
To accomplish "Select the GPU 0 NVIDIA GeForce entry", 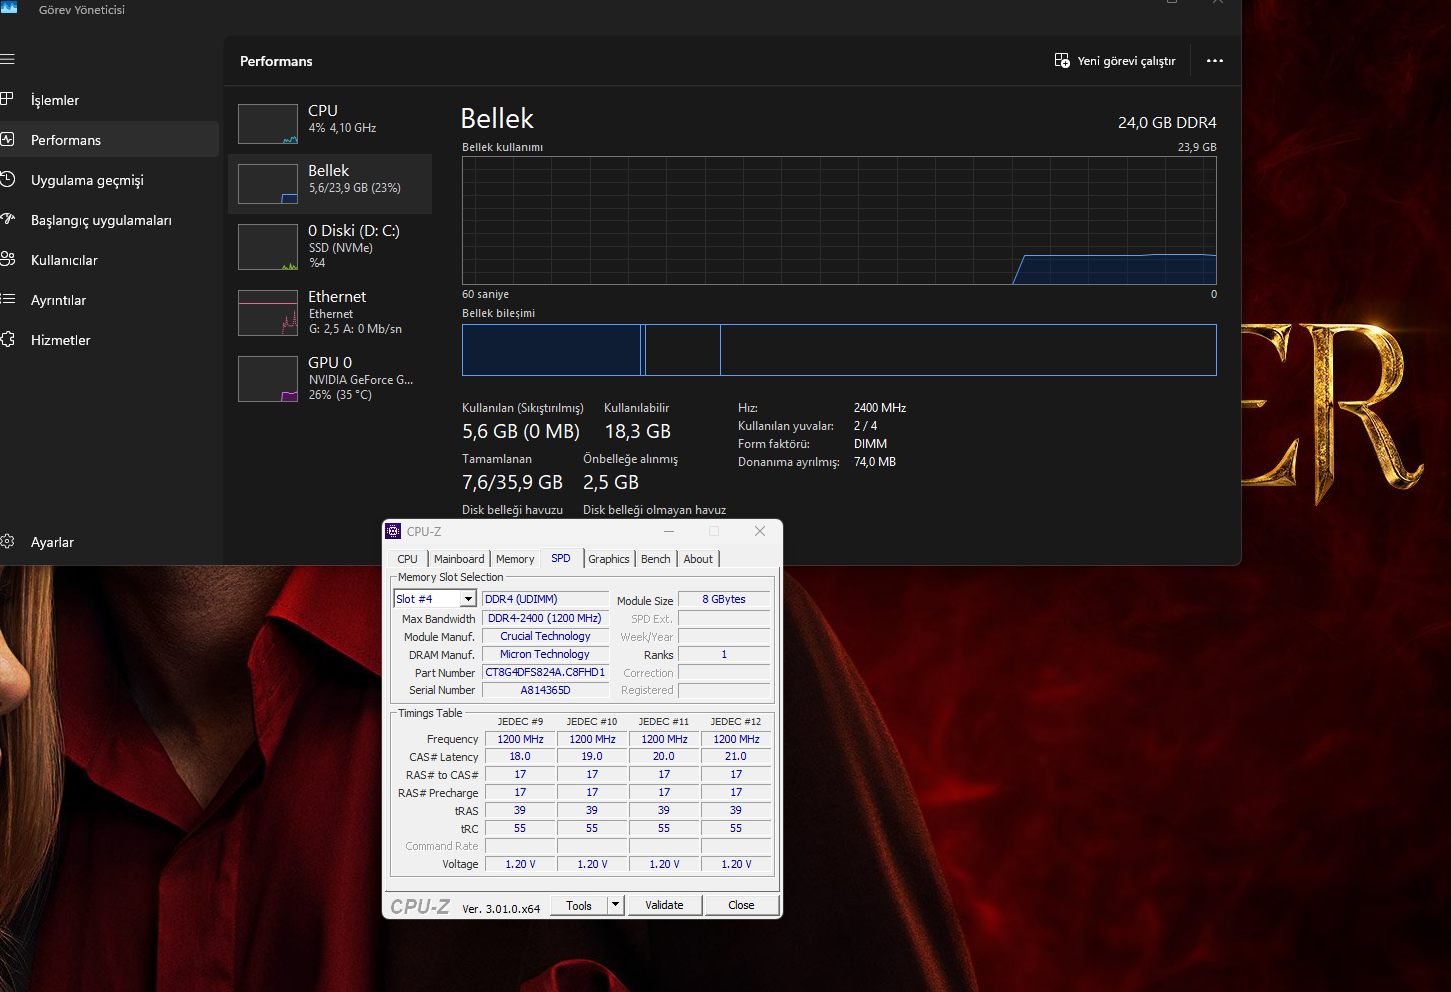I will point(330,378).
